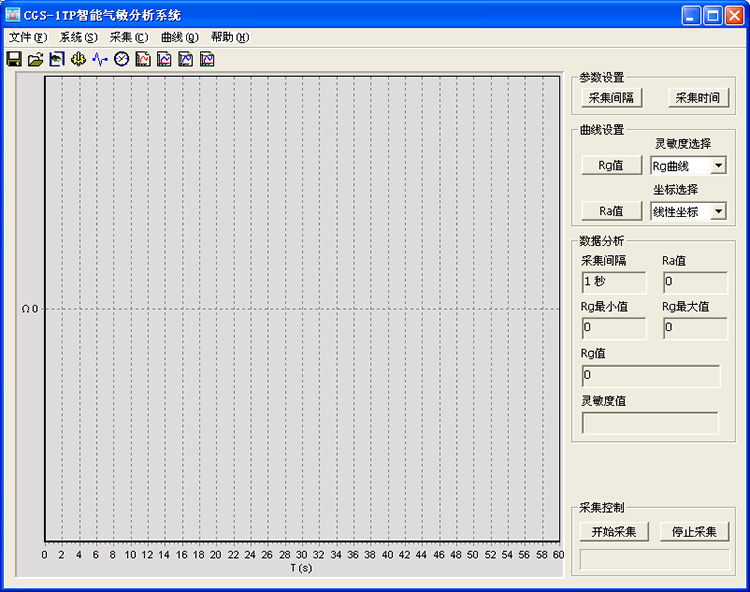Click the last chart icon in toolbar
Screen dimensions: 750x592
(207, 59)
